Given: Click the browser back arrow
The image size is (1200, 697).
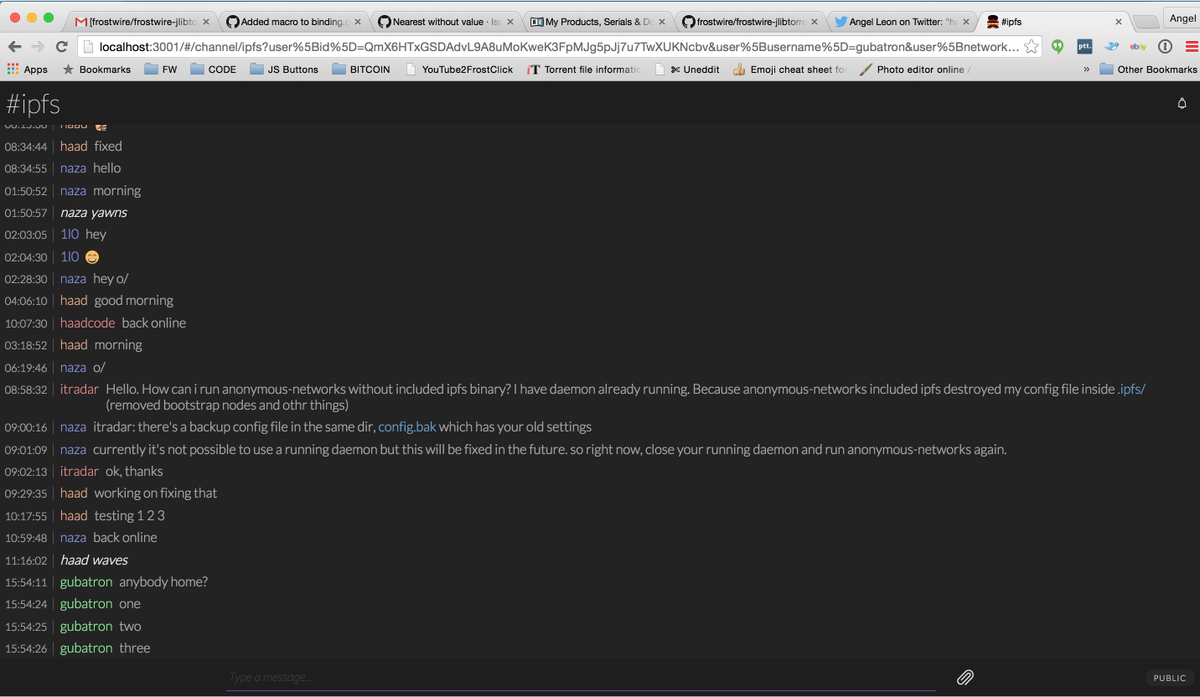Looking at the screenshot, I should coord(14,46).
